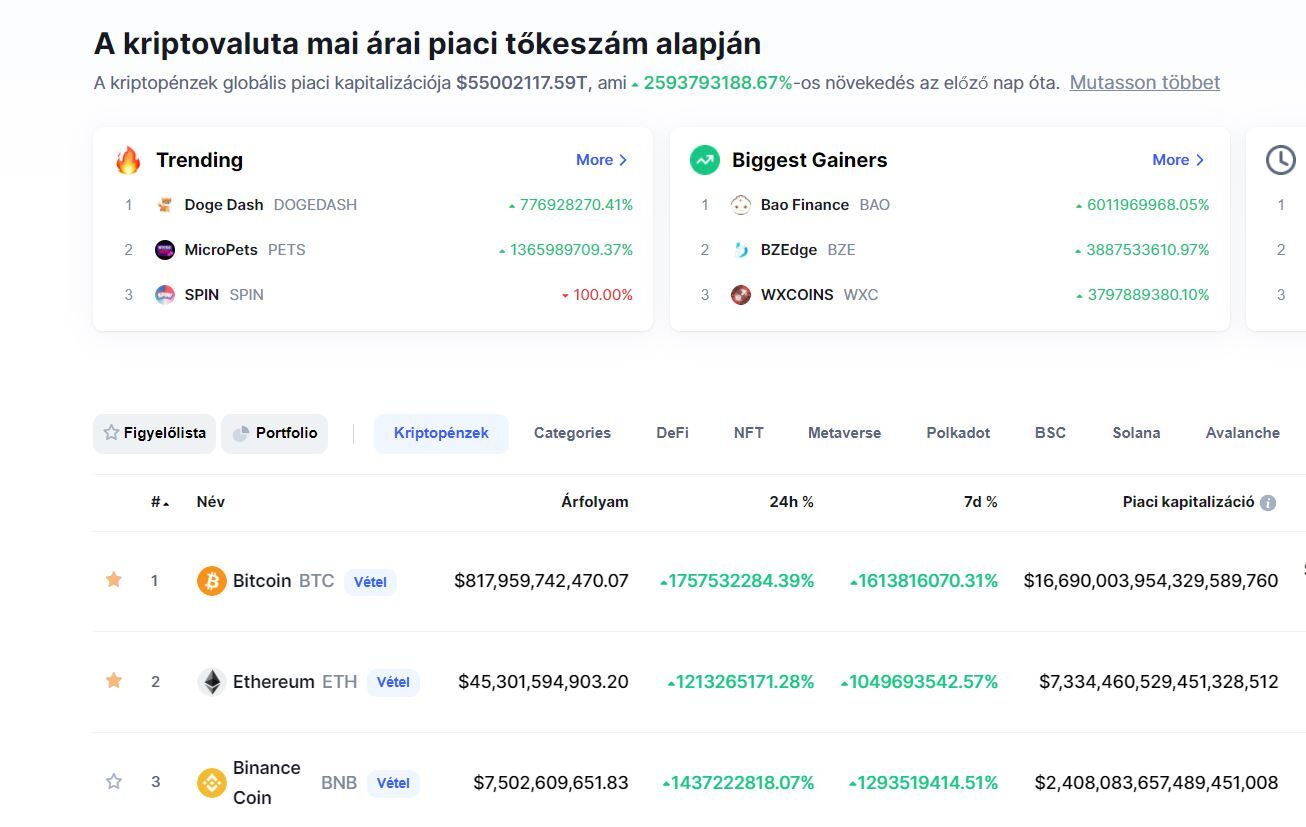Click Ethereum price $45,301,594,903.20
The width and height of the screenshot is (1306, 827).
(543, 682)
